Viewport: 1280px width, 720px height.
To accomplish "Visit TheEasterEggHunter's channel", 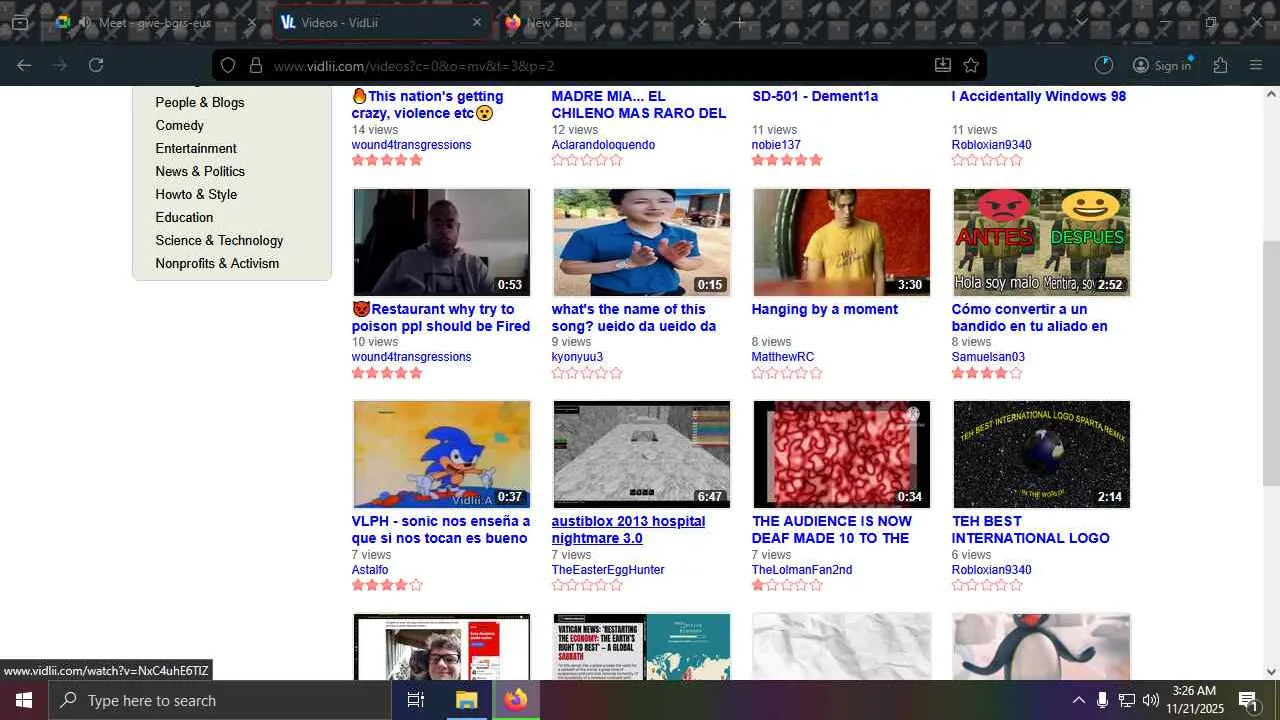I will pyautogui.click(x=608, y=570).
